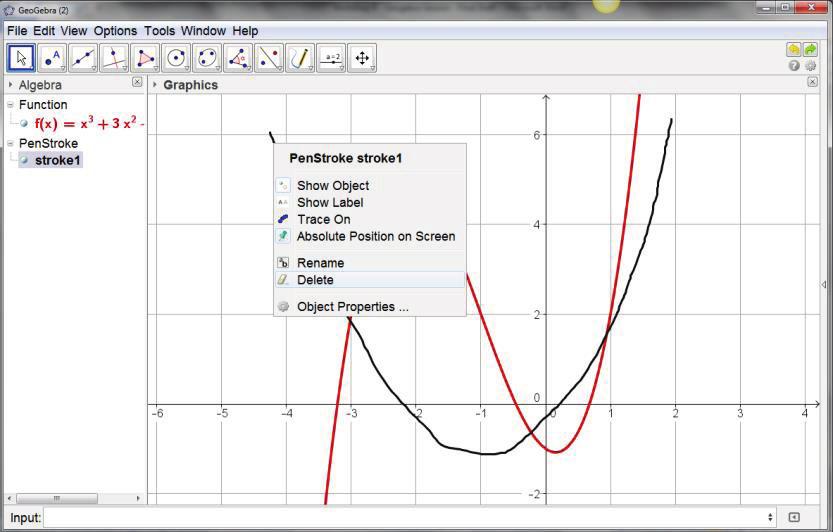
Task: Select the Circle with Center tool
Action: 176,58
